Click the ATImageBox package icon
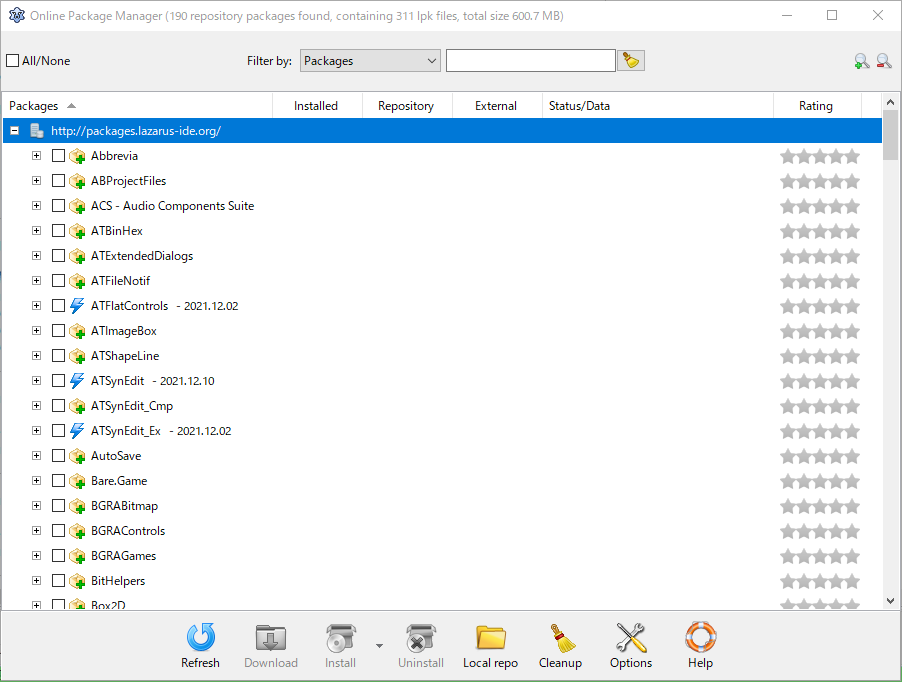 coord(77,331)
